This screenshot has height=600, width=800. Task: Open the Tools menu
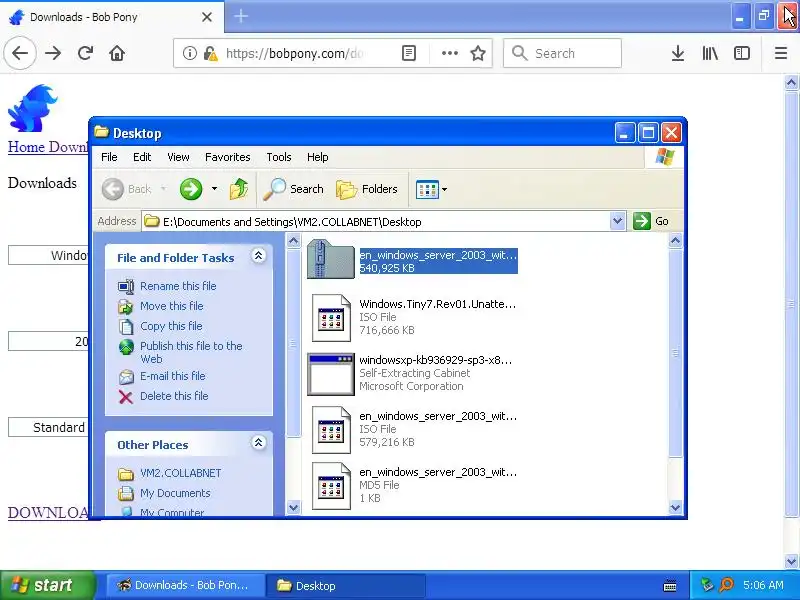tap(279, 157)
